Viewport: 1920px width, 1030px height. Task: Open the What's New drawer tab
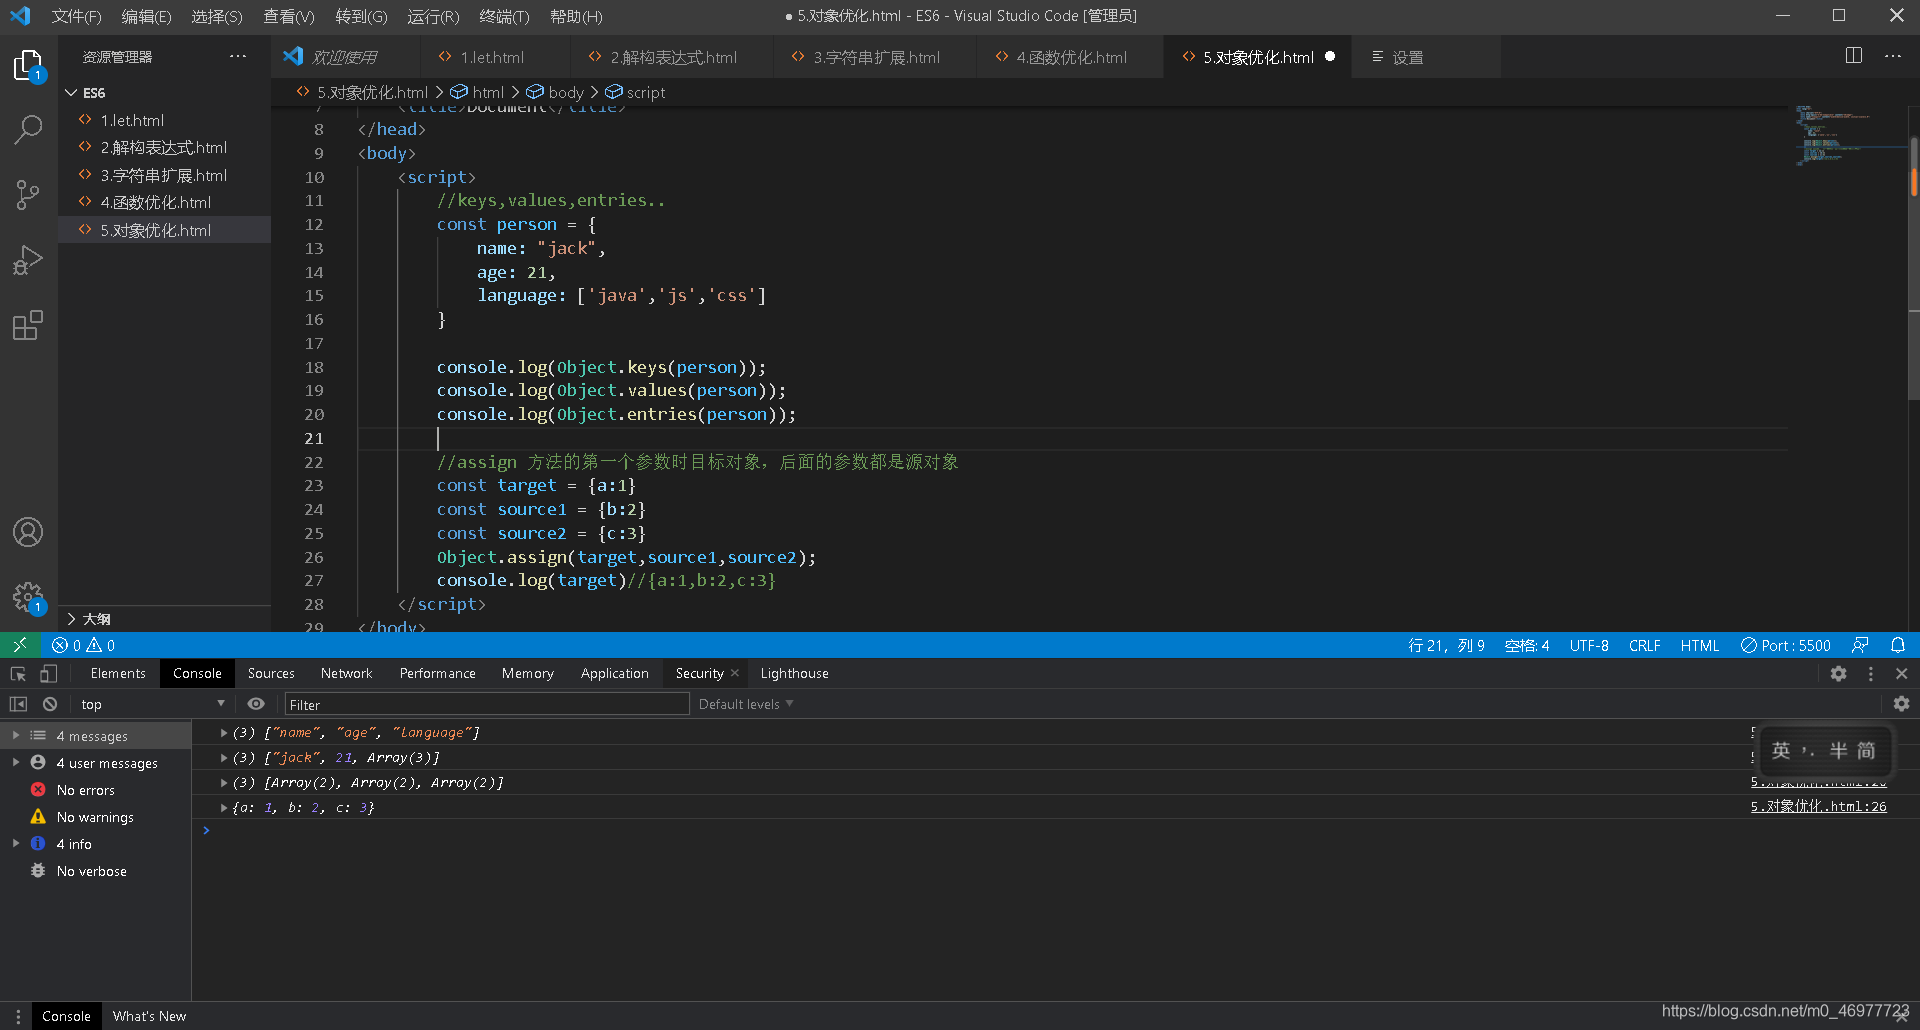(x=149, y=1016)
